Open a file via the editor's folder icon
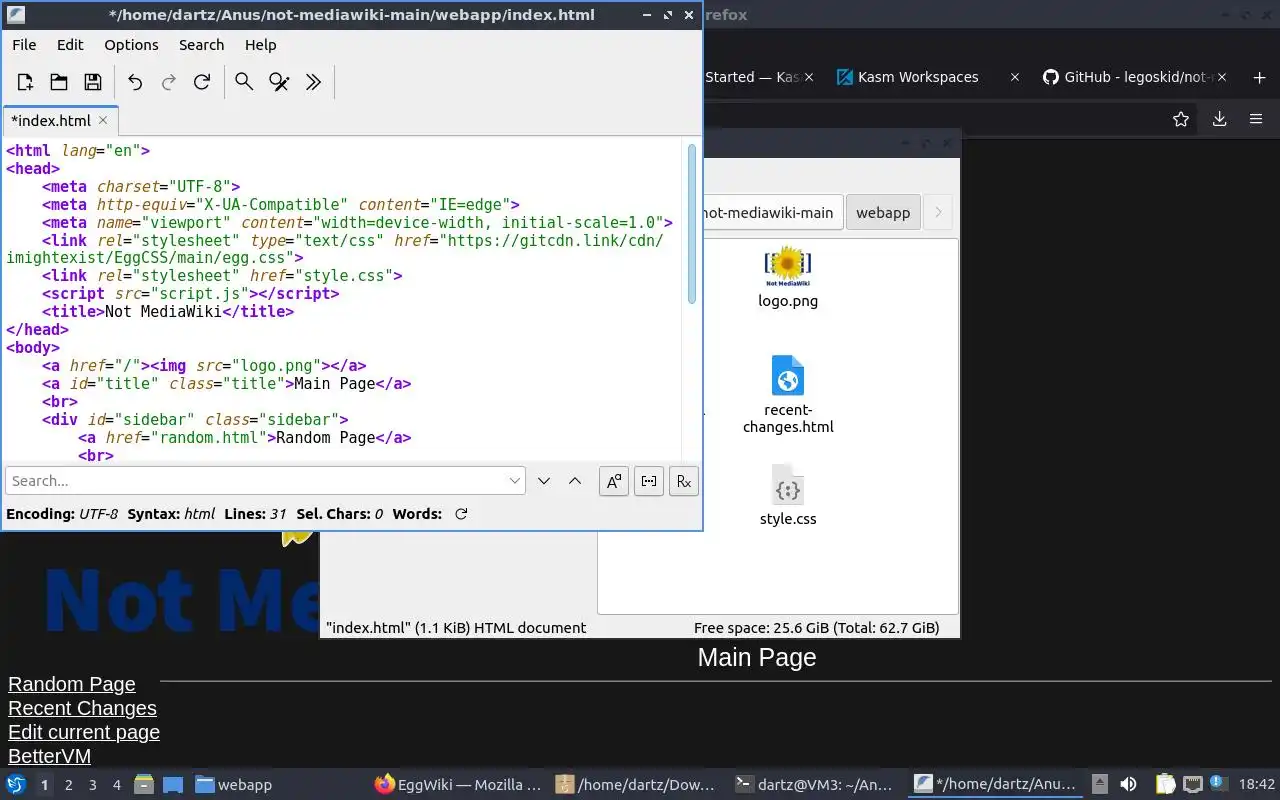Screen dimensions: 1280x800 click(x=59, y=82)
